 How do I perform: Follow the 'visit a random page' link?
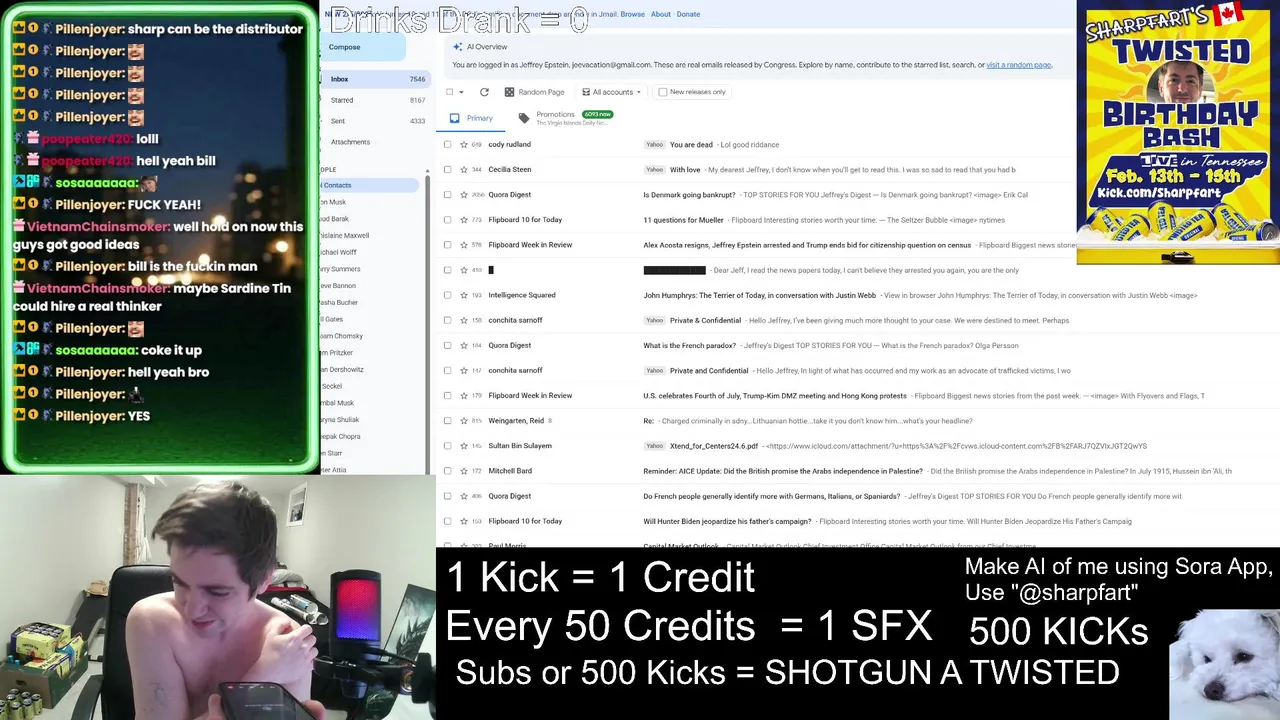coord(1018,65)
